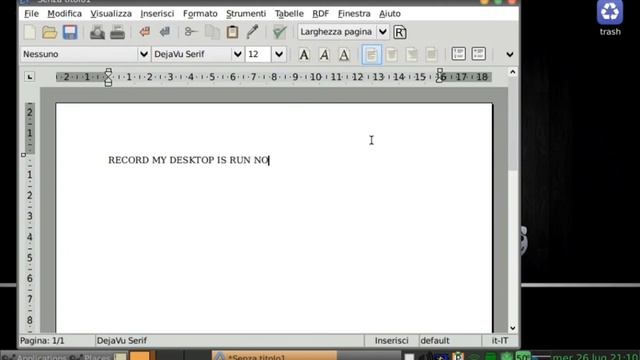Open the File menu
640x360 pixels.
(x=31, y=13)
